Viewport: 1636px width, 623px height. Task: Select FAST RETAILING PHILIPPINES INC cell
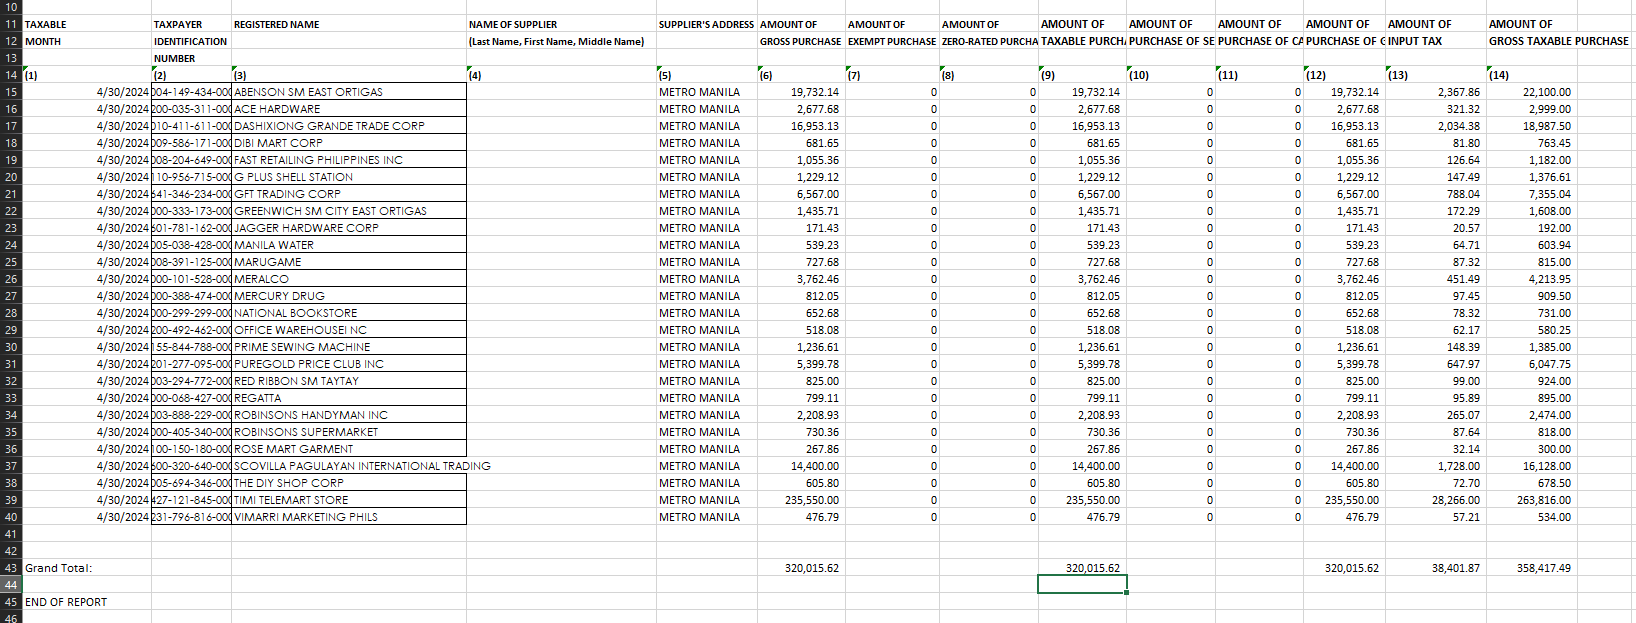pyautogui.click(x=349, y=160)
